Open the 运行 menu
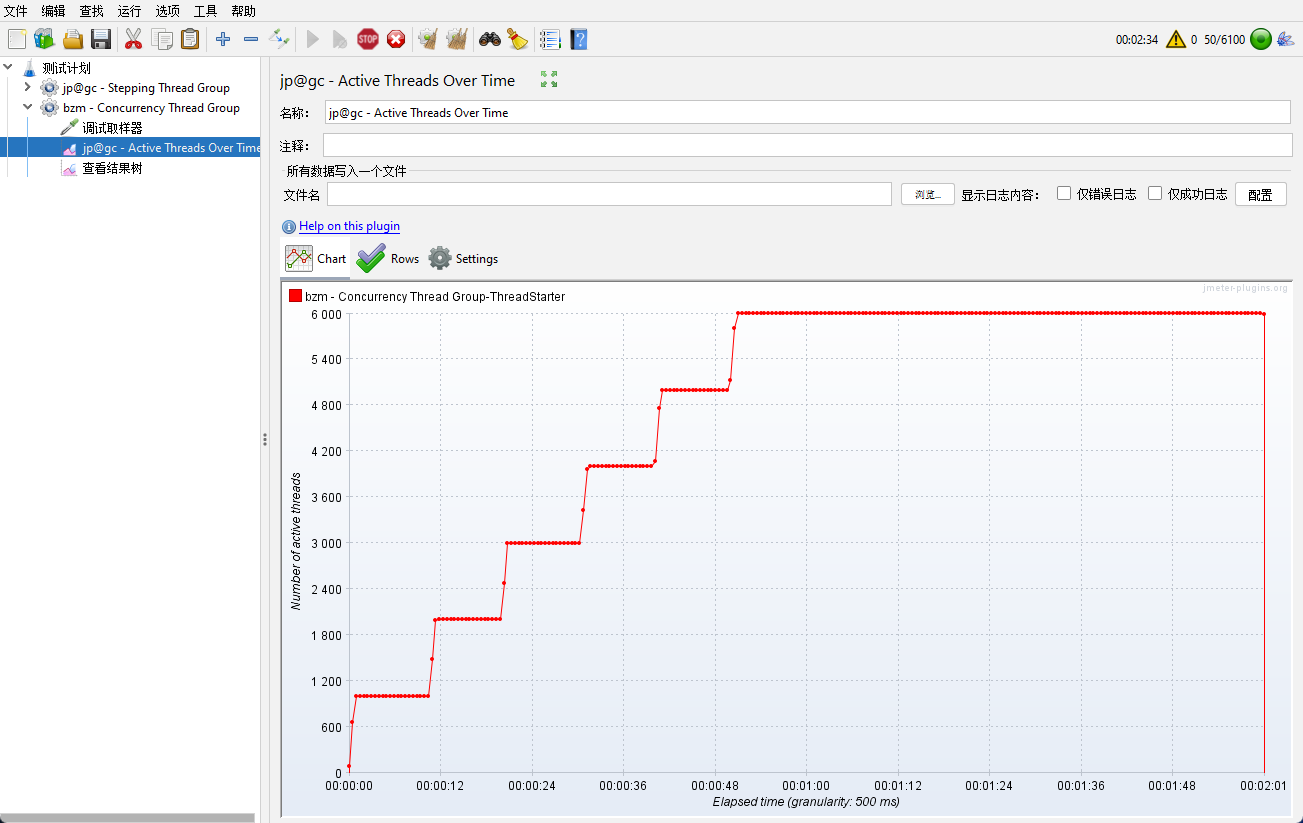 [129, 11]
